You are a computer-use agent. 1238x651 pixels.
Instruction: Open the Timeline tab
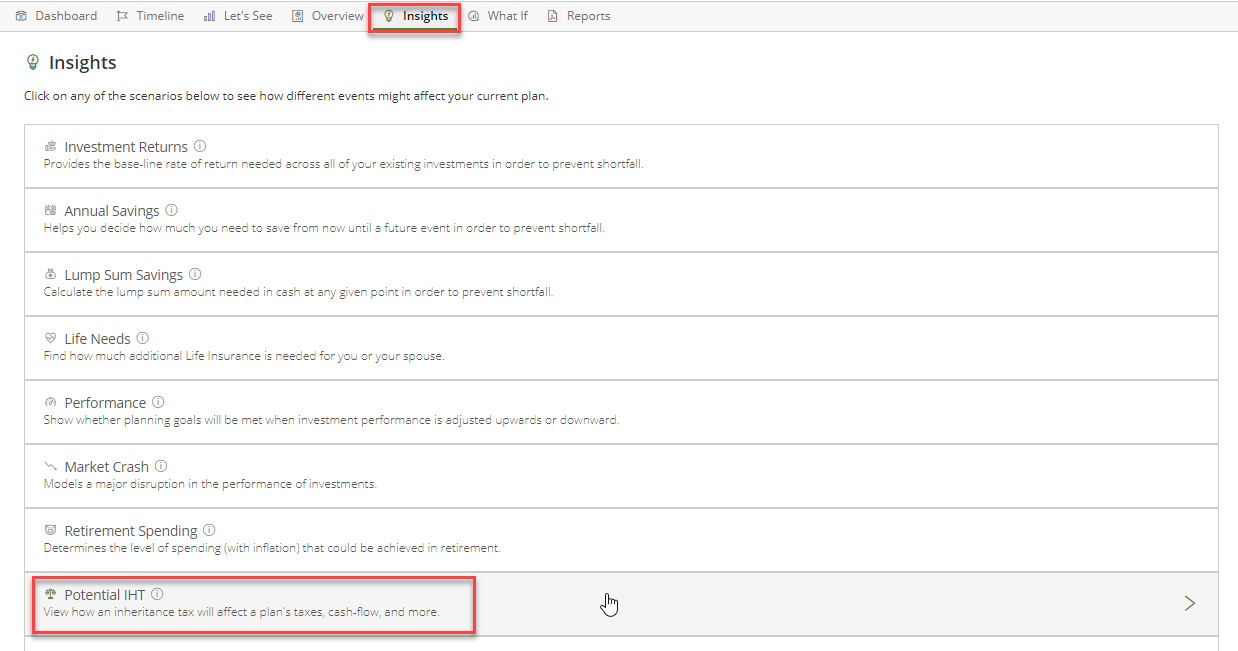pos(151,16)
